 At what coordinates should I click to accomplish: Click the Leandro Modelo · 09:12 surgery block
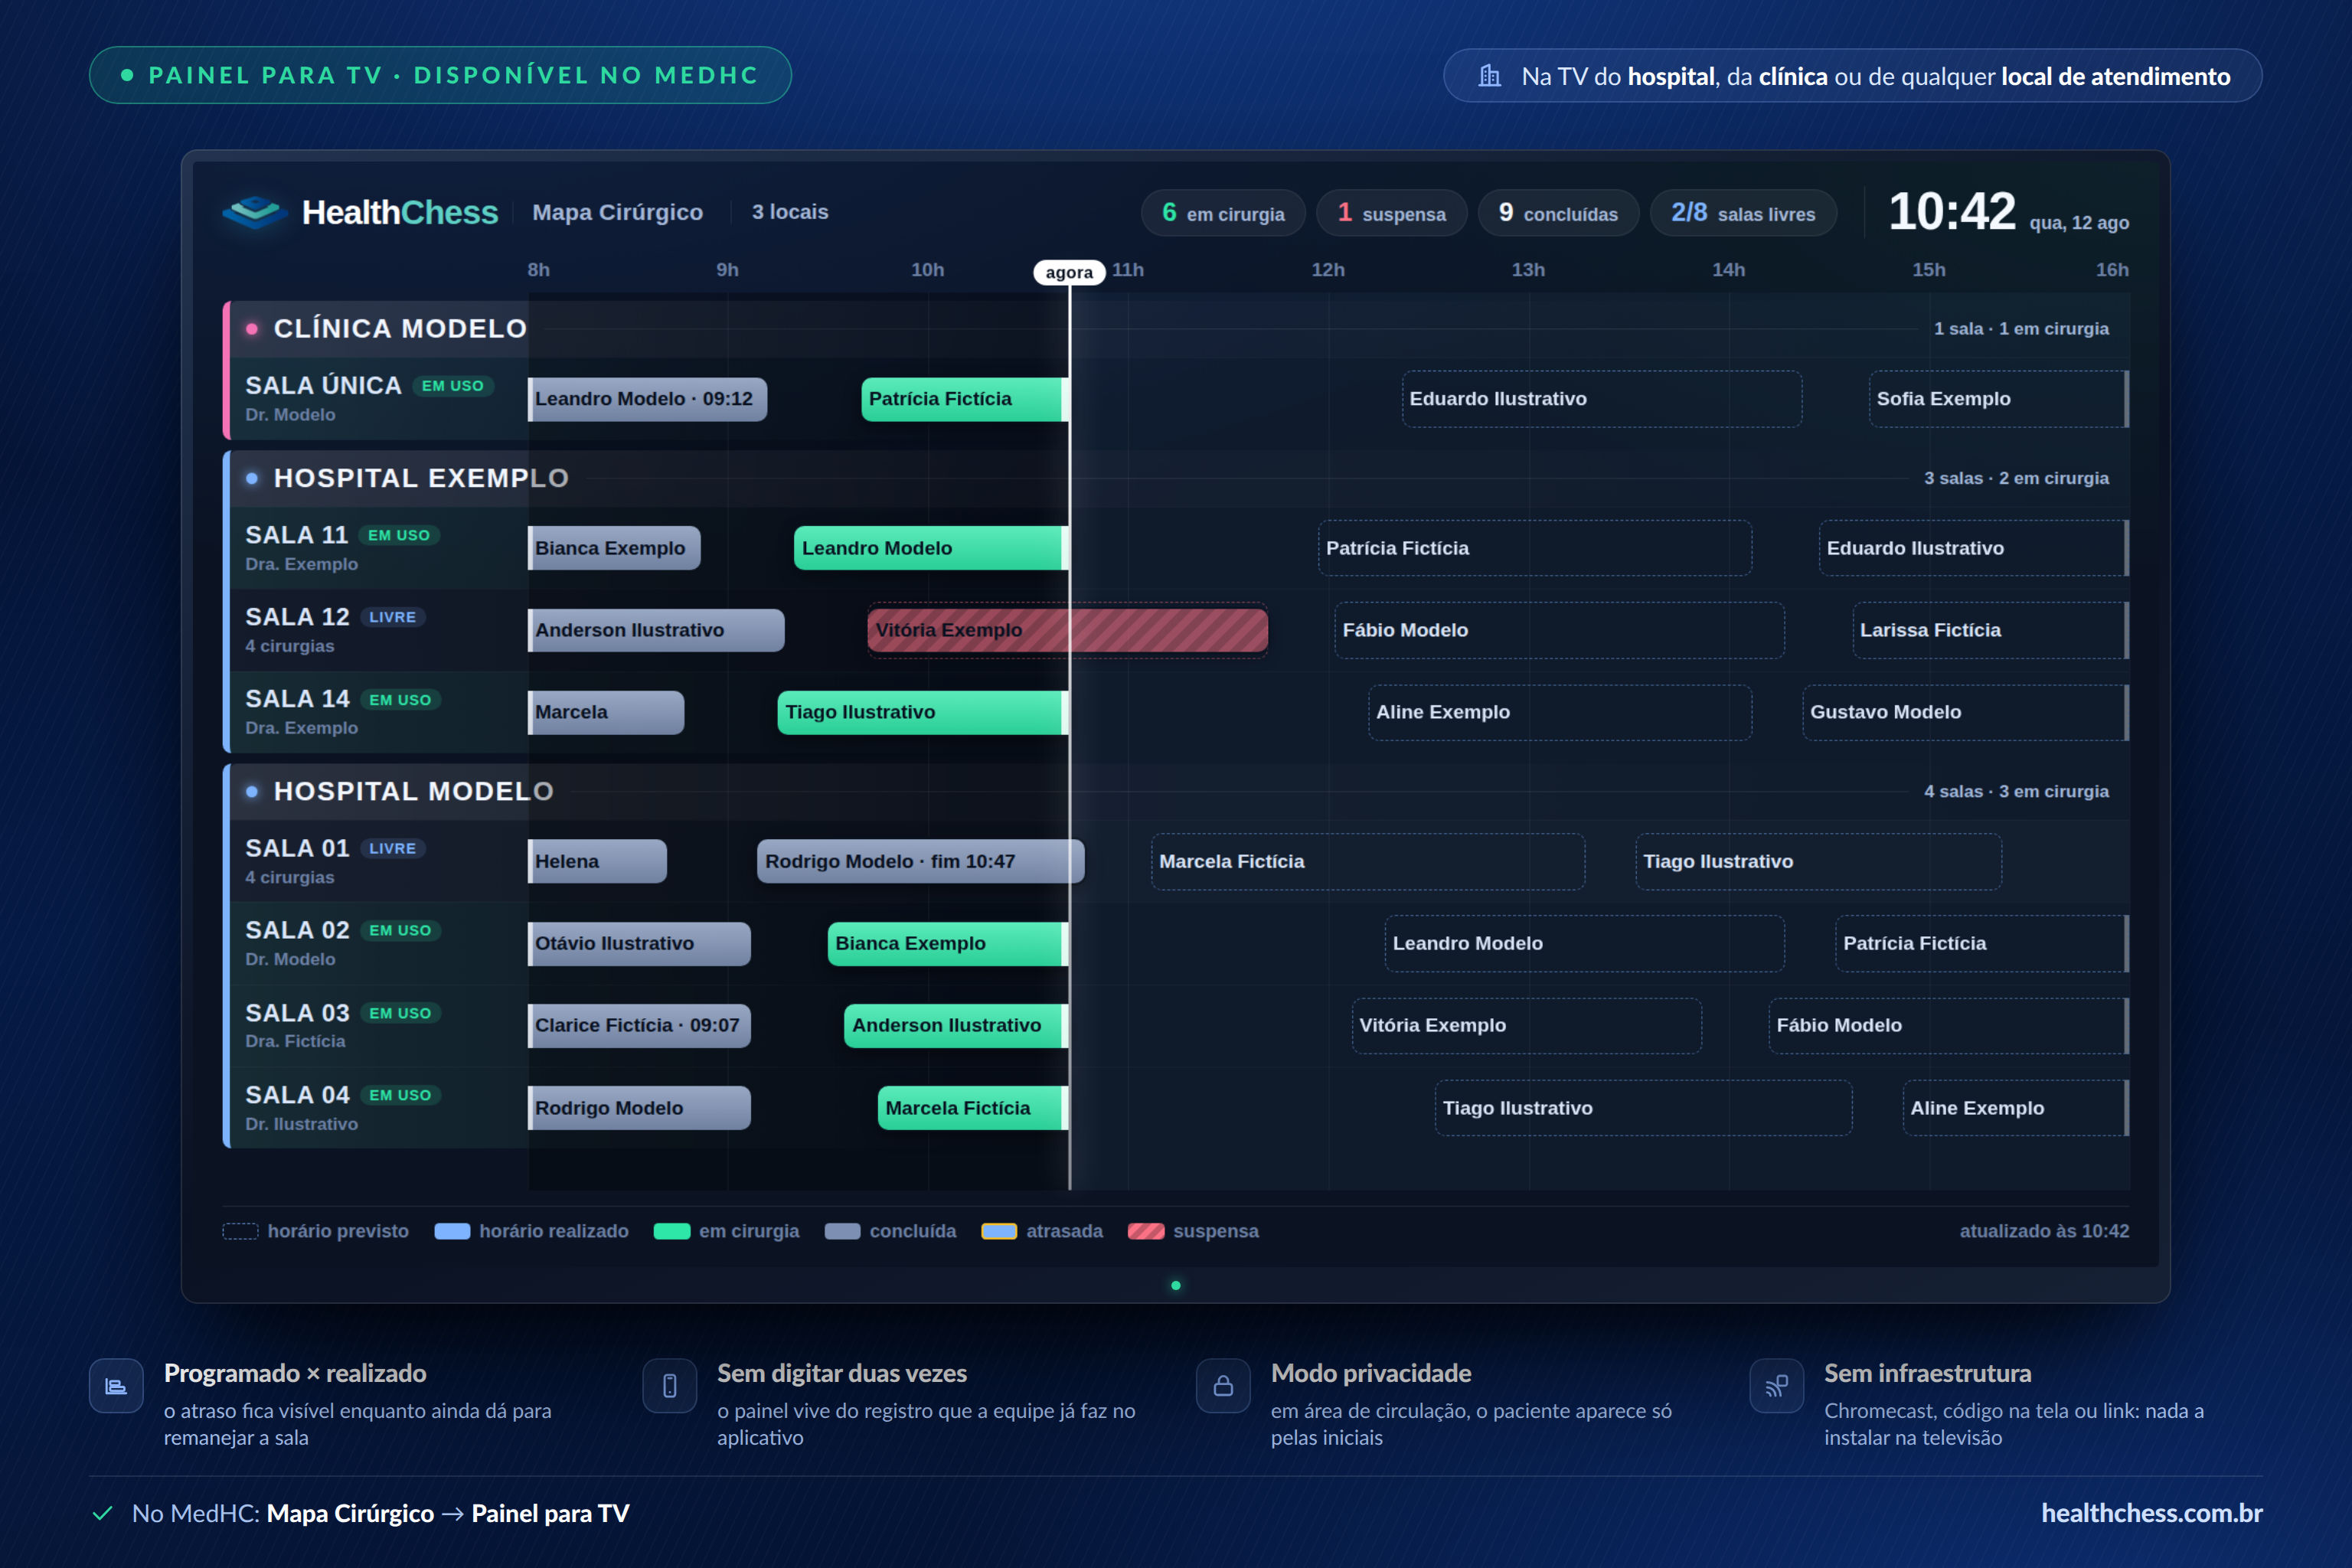[x=648, y=399]
